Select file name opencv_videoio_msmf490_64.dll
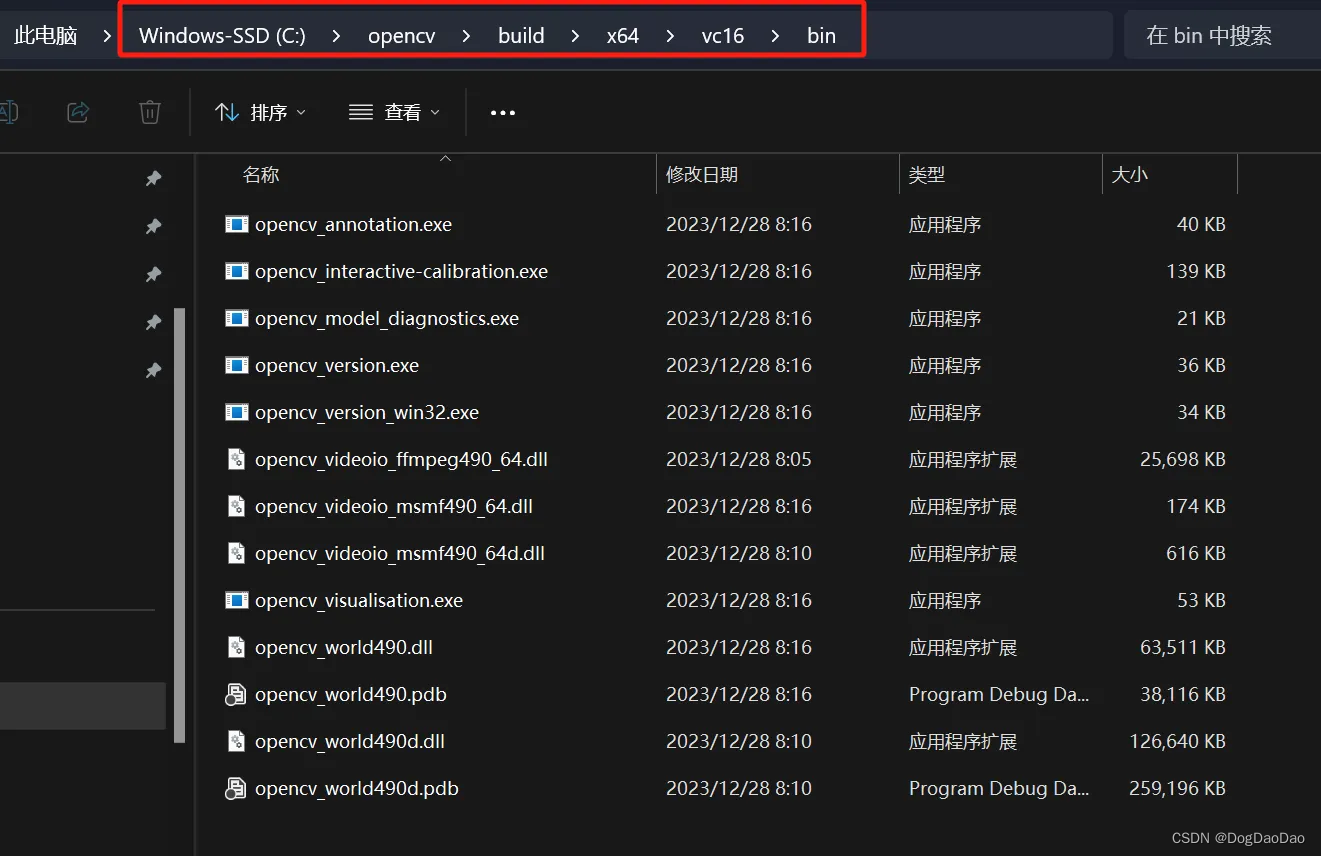 (394, 507)
